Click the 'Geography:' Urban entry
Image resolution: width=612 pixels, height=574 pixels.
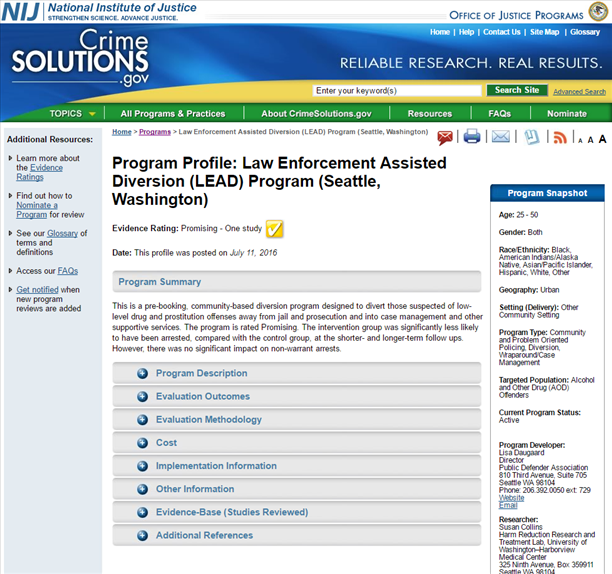point(529,290)
